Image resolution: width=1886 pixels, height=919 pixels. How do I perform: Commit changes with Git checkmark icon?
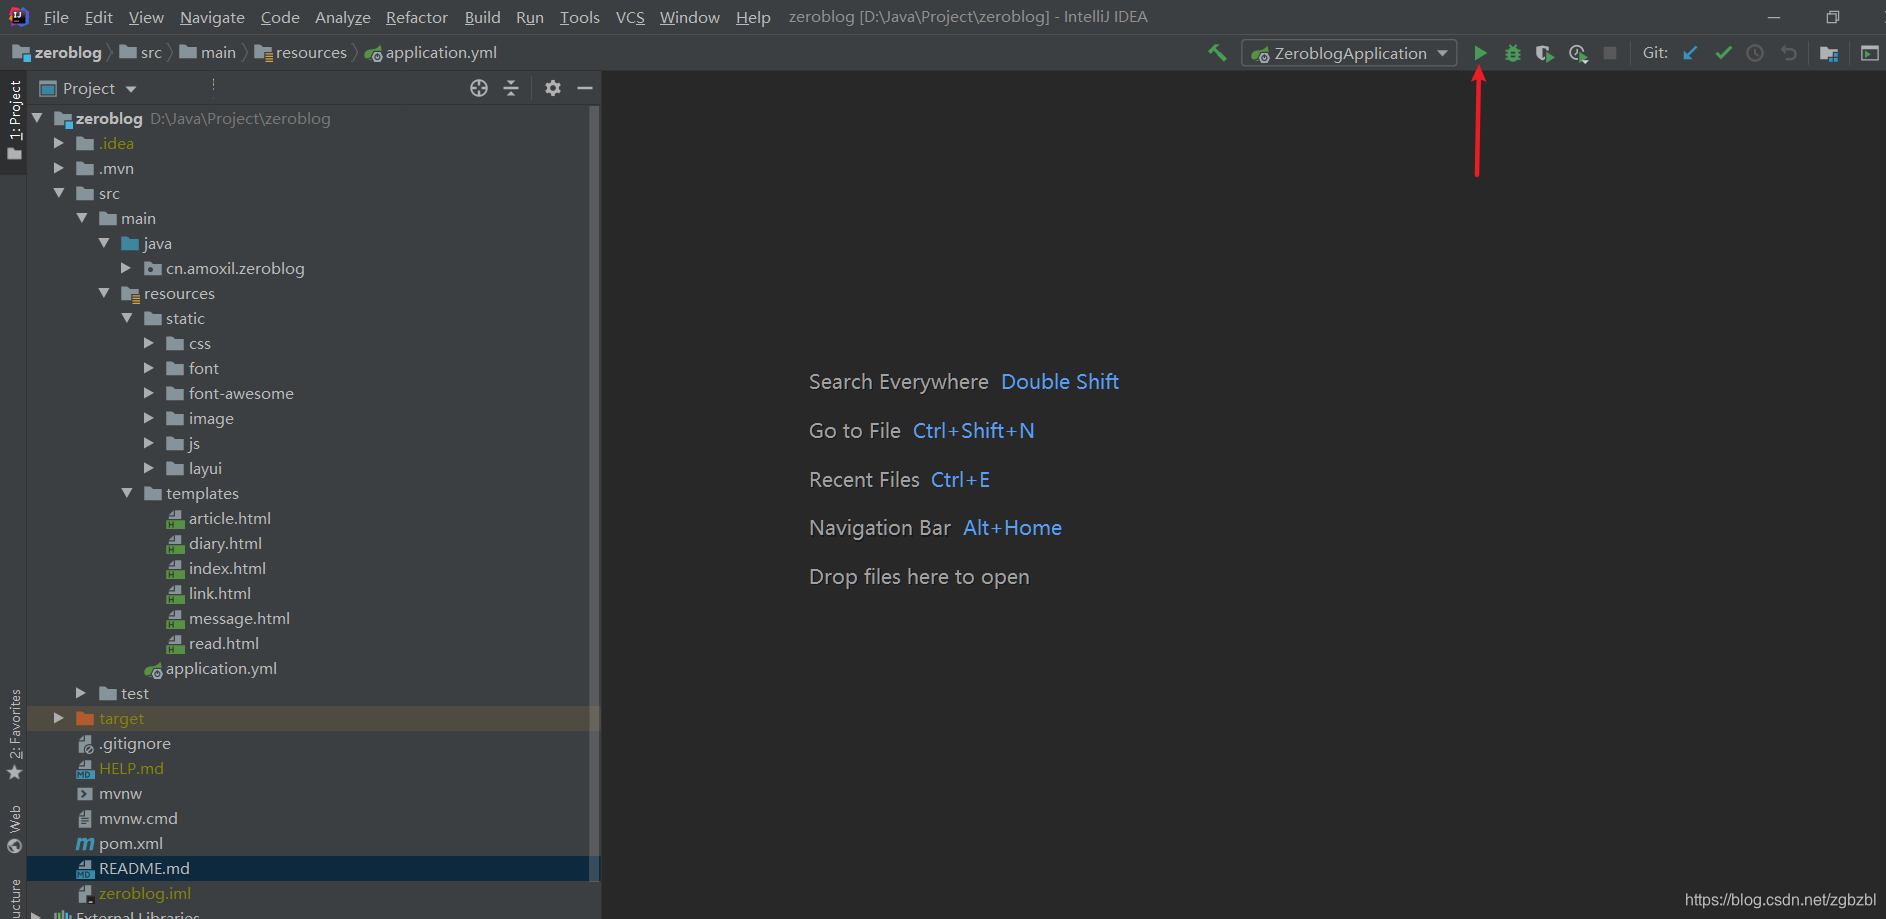[x=1723, y=53]
